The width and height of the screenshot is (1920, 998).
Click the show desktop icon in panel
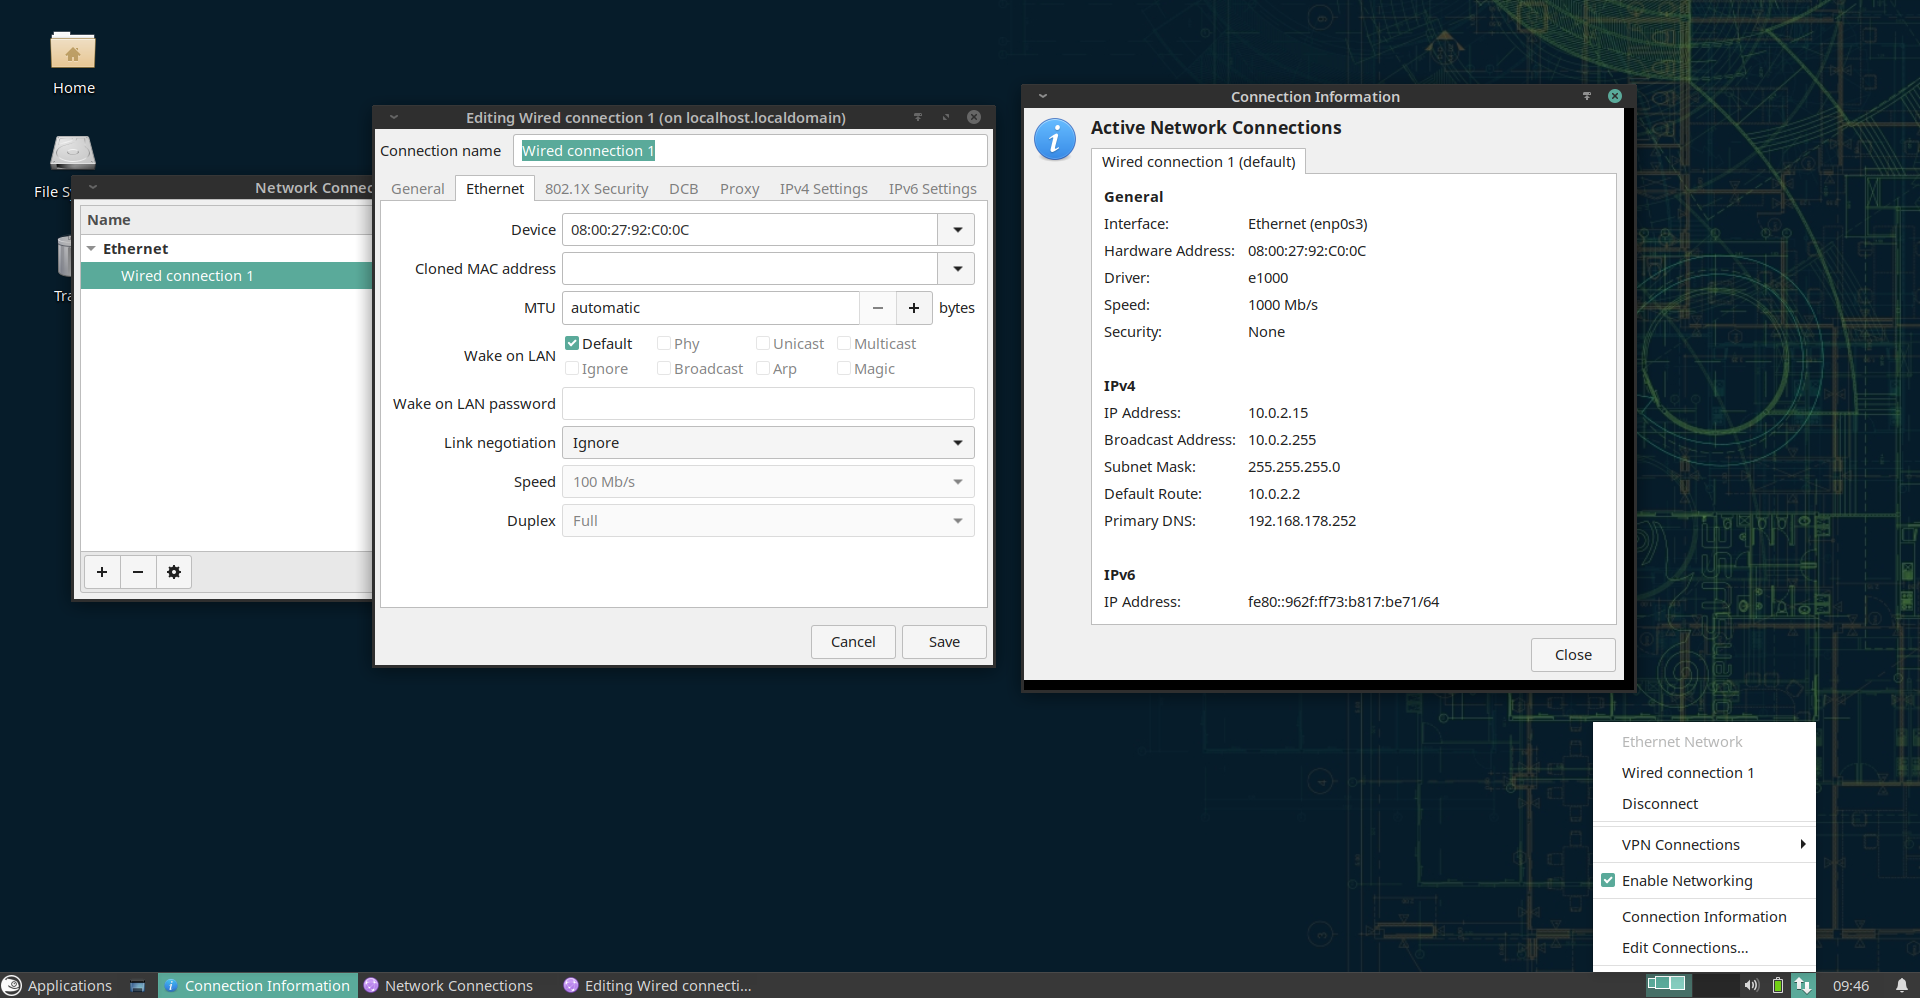pos(138,986)
